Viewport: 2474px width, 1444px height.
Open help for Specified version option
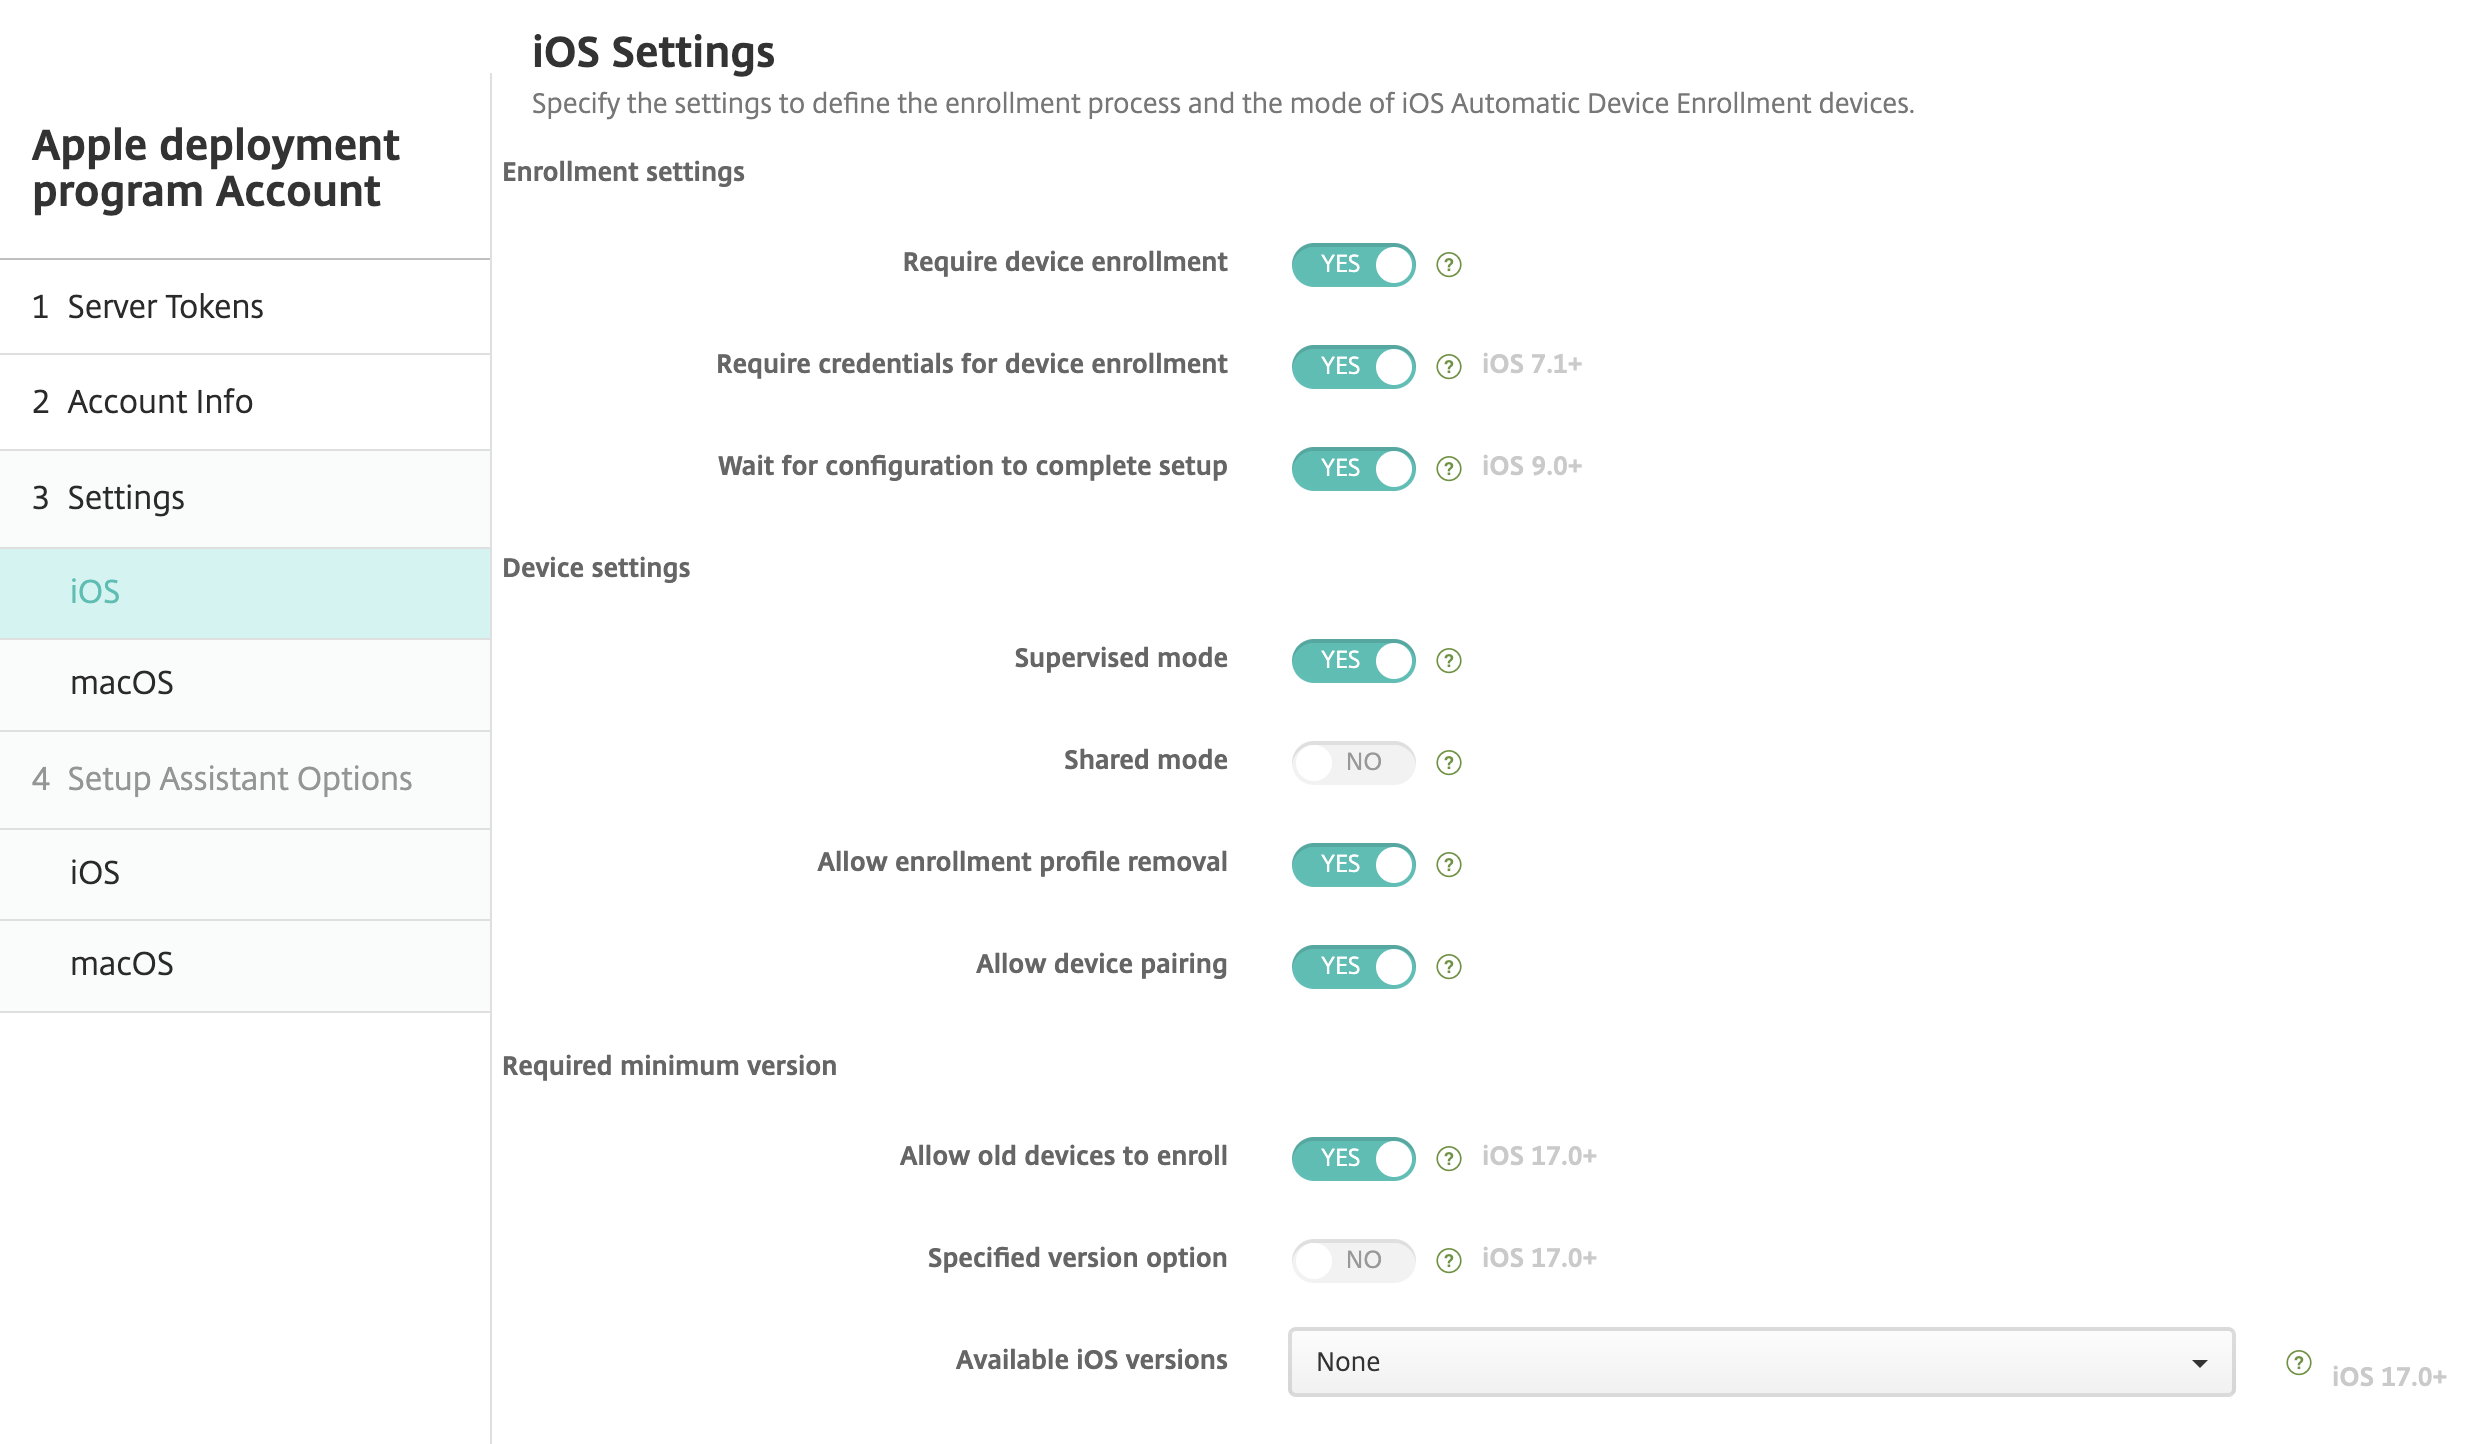pyautogui.click(x=1448, y=1261)
